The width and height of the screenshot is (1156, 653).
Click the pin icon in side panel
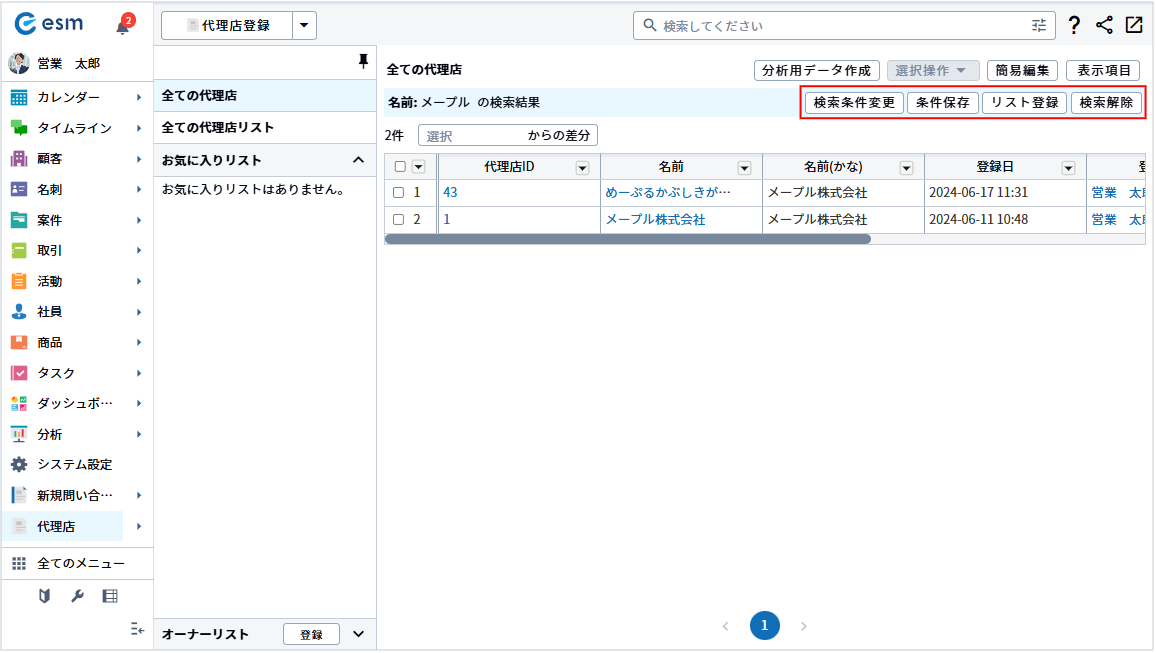click(x=363, y=62)
